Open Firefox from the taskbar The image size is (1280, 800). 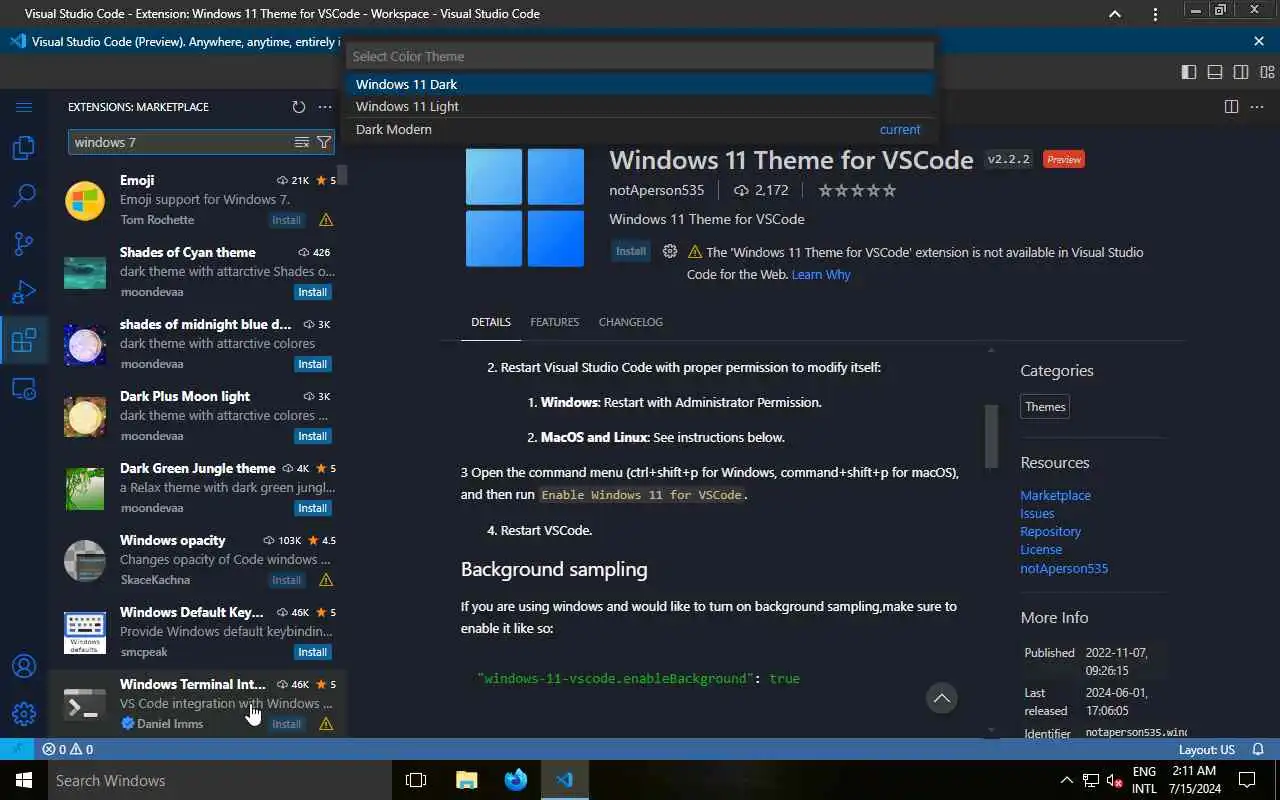point(516,780)
